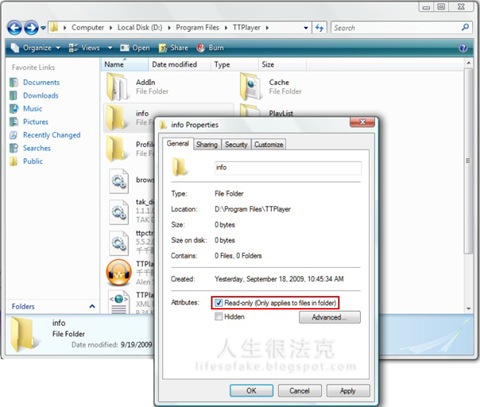Image resolution: width=480 pixels, height=407 pixels.
Task: Open Pictures favorite link
Action: click(35, 122)
